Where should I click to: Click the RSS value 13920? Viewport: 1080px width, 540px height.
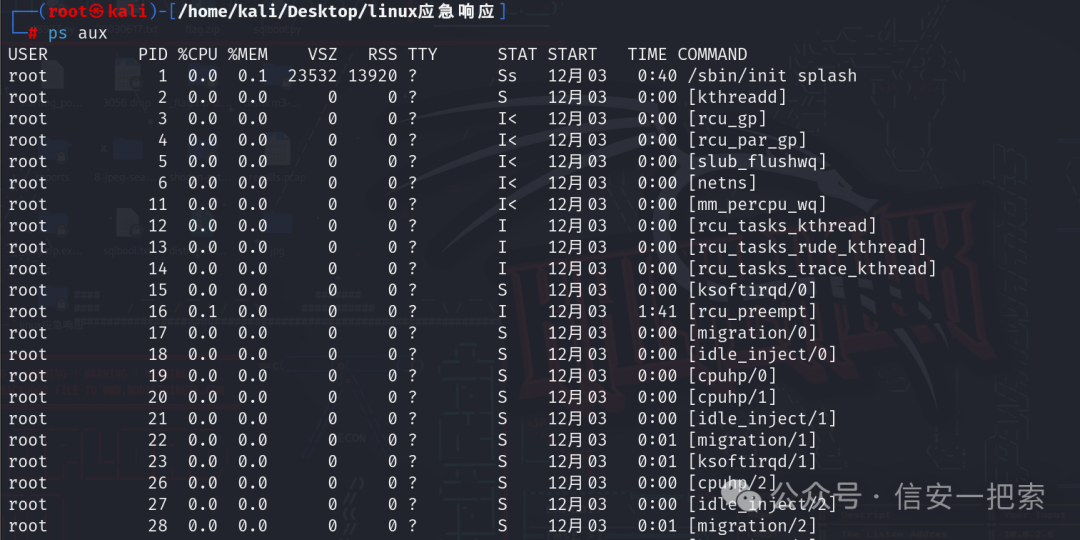pos(373,76)
